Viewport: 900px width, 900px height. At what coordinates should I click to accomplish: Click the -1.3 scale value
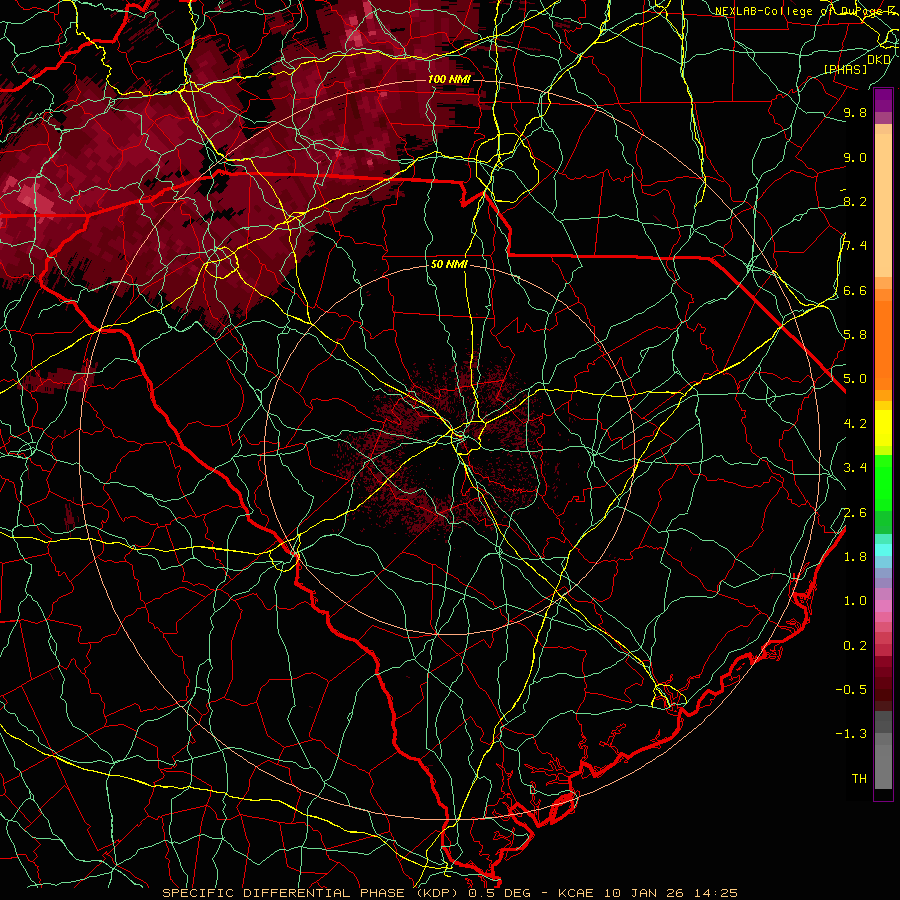[851, 734]
